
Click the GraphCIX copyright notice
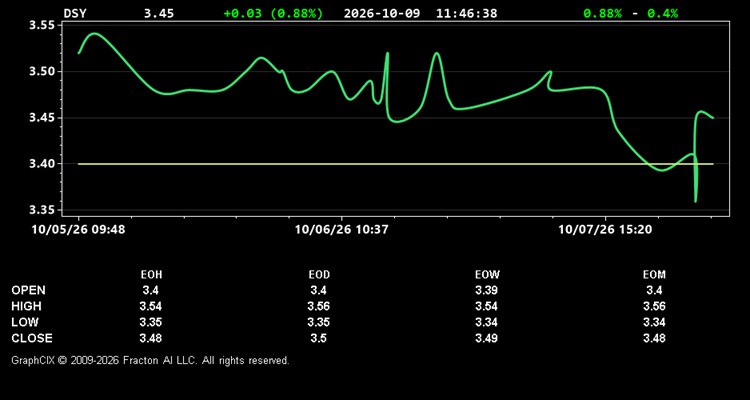150,360
